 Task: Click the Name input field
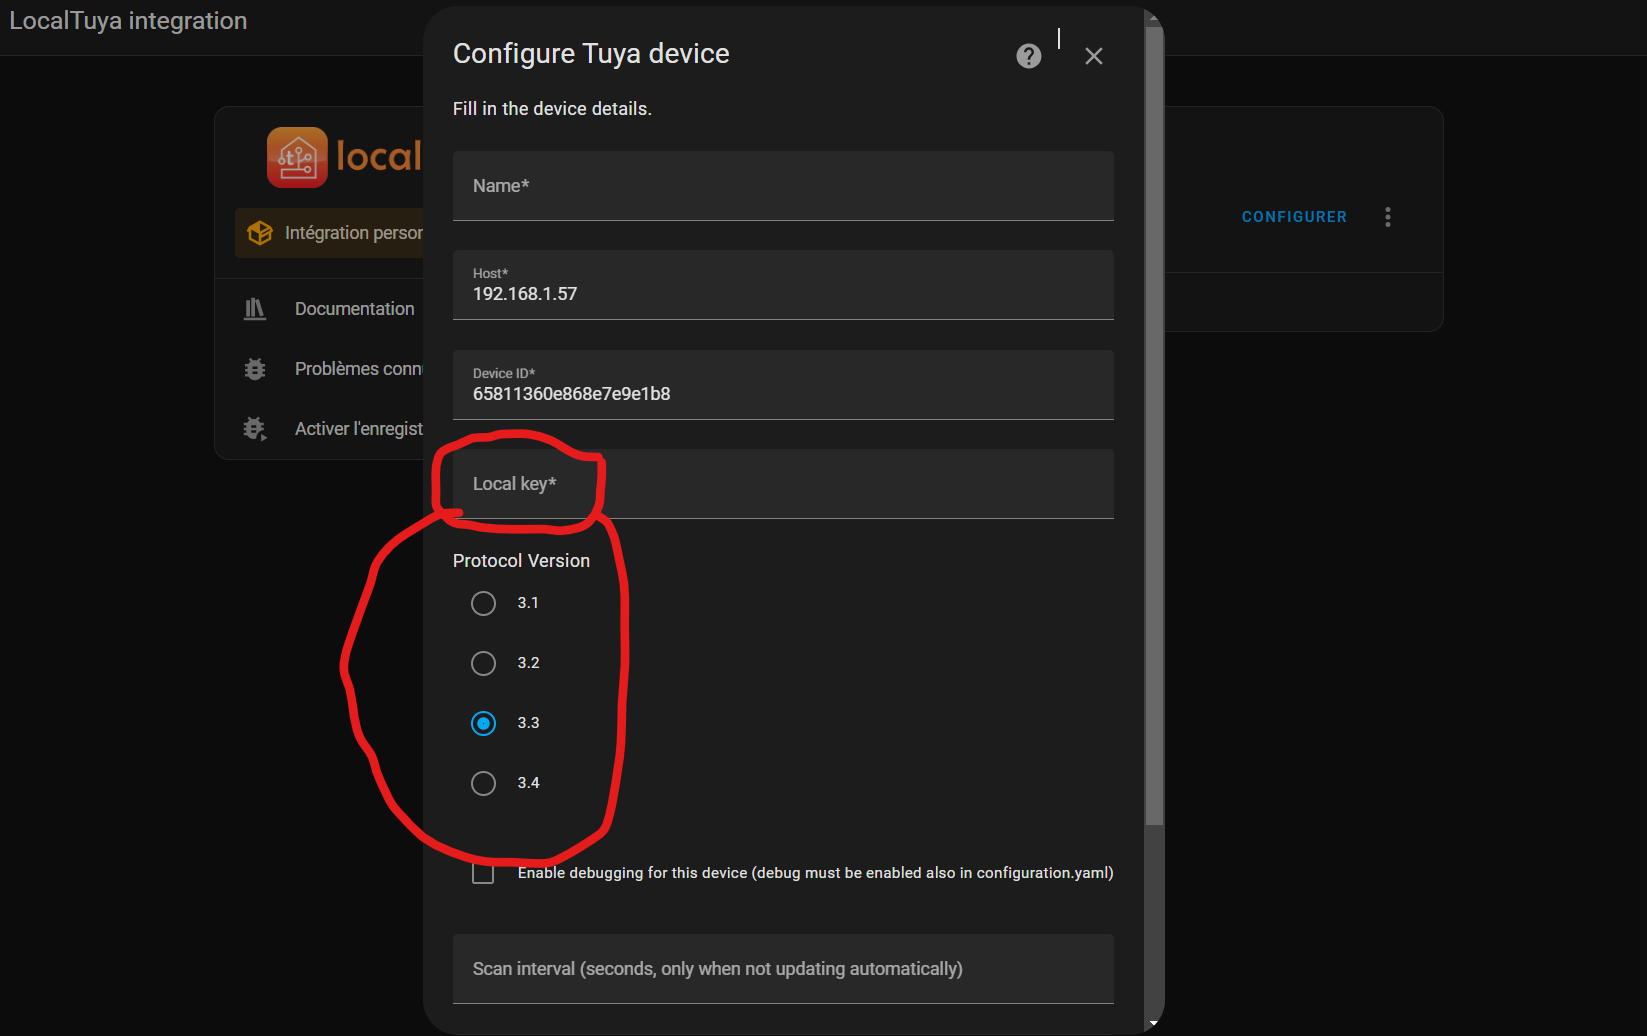click(x=782, y=186)
